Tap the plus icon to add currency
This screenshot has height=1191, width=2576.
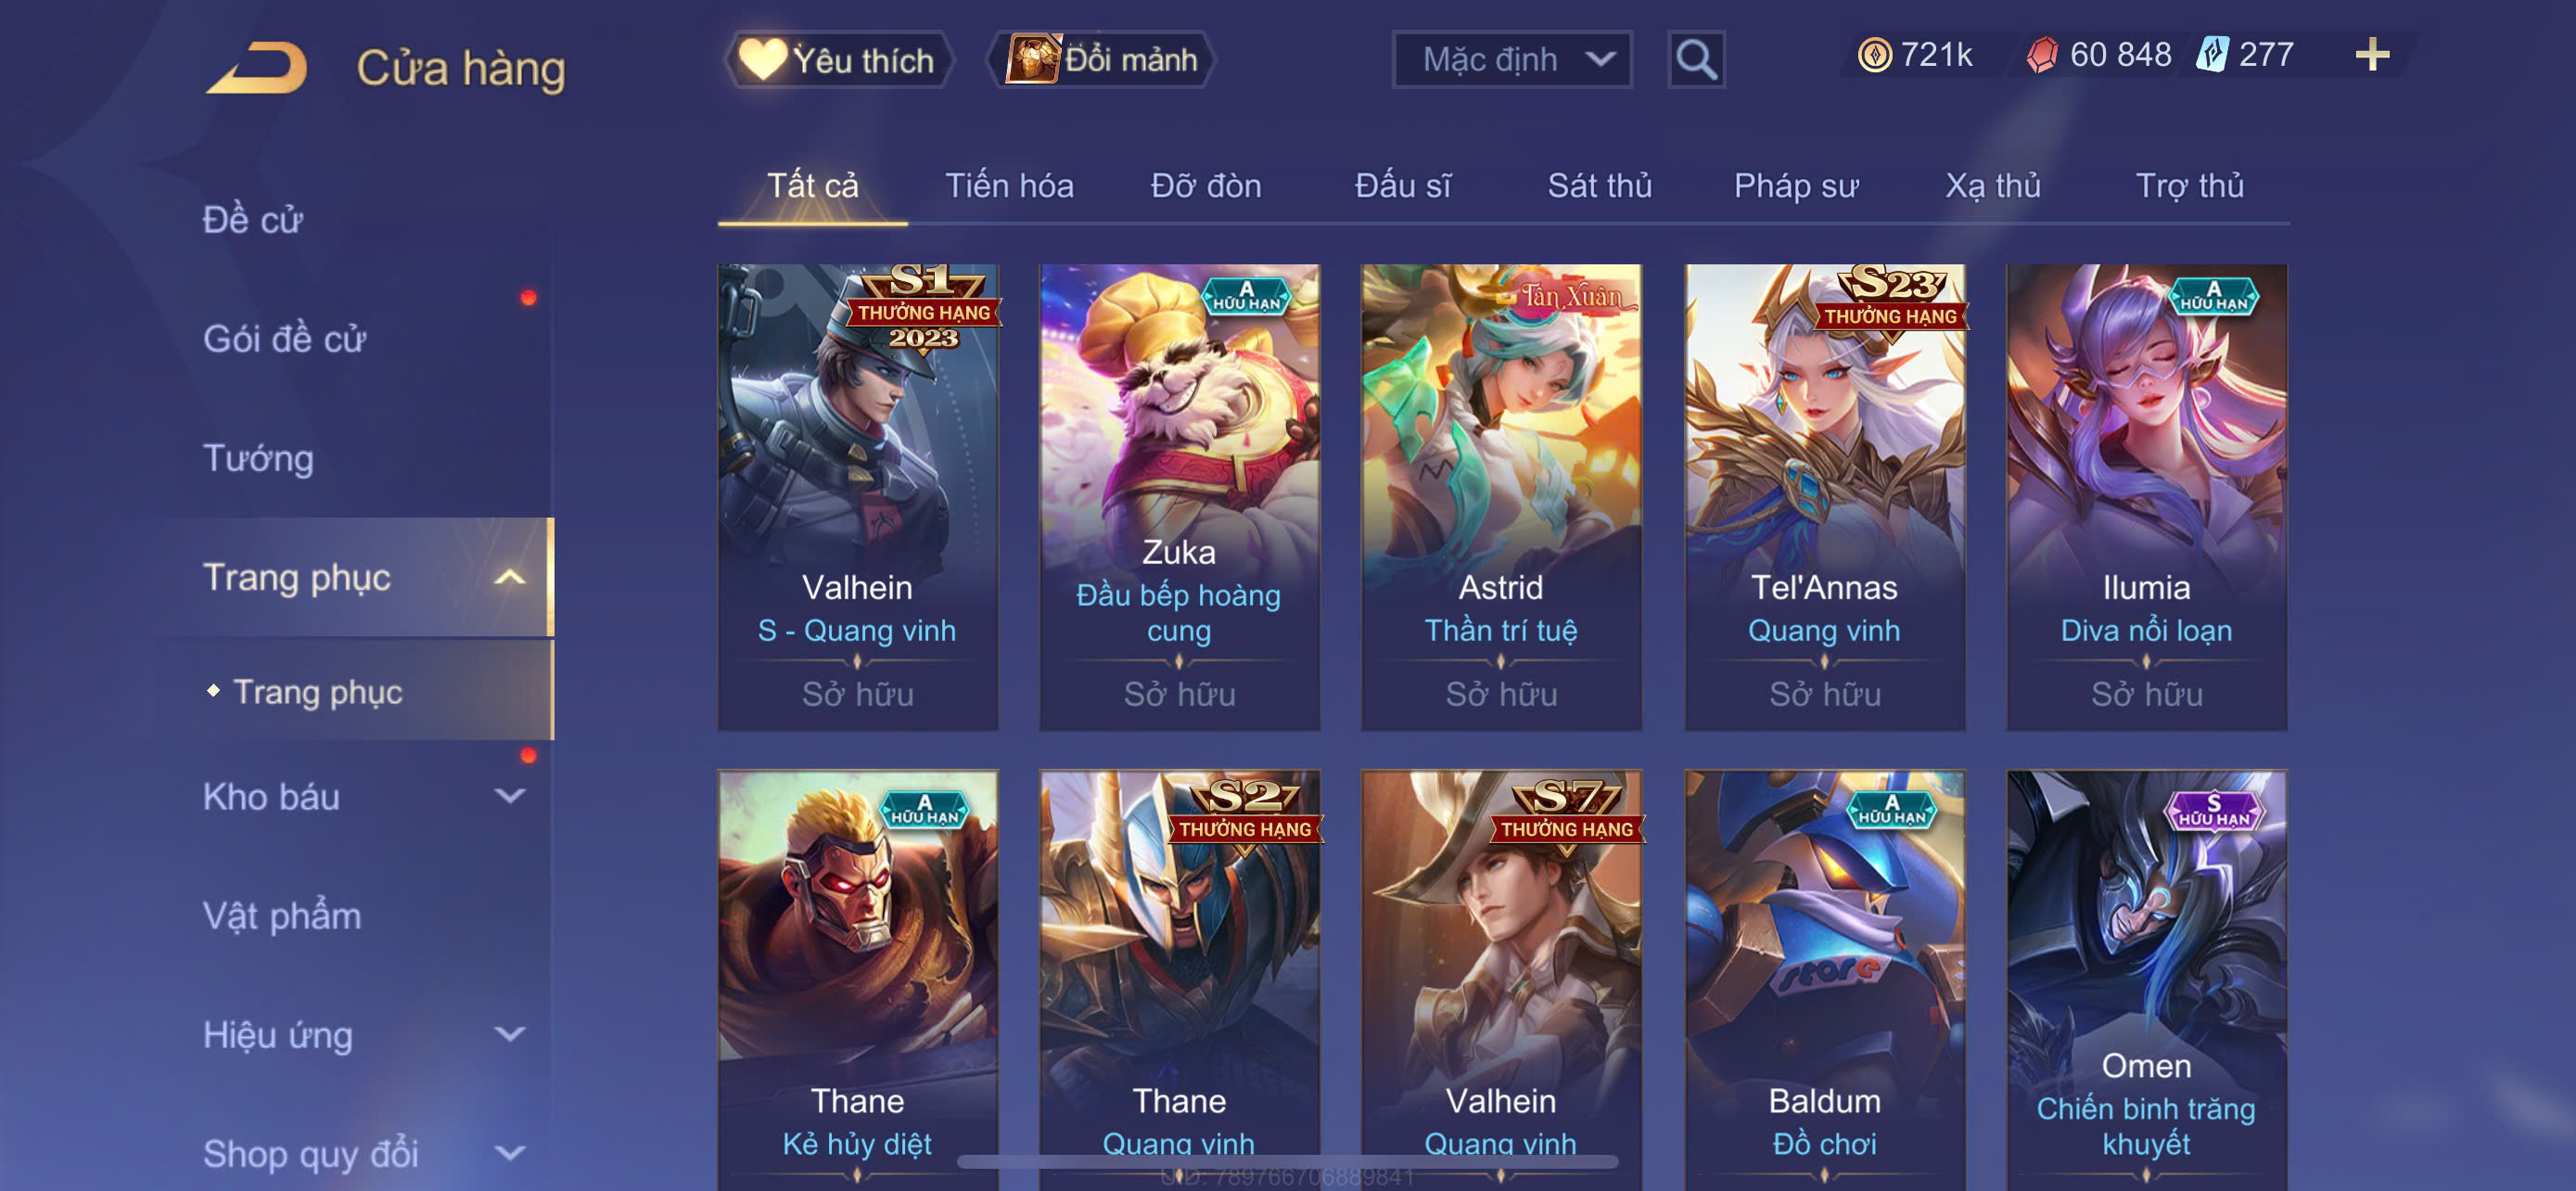pos(2372,54)
